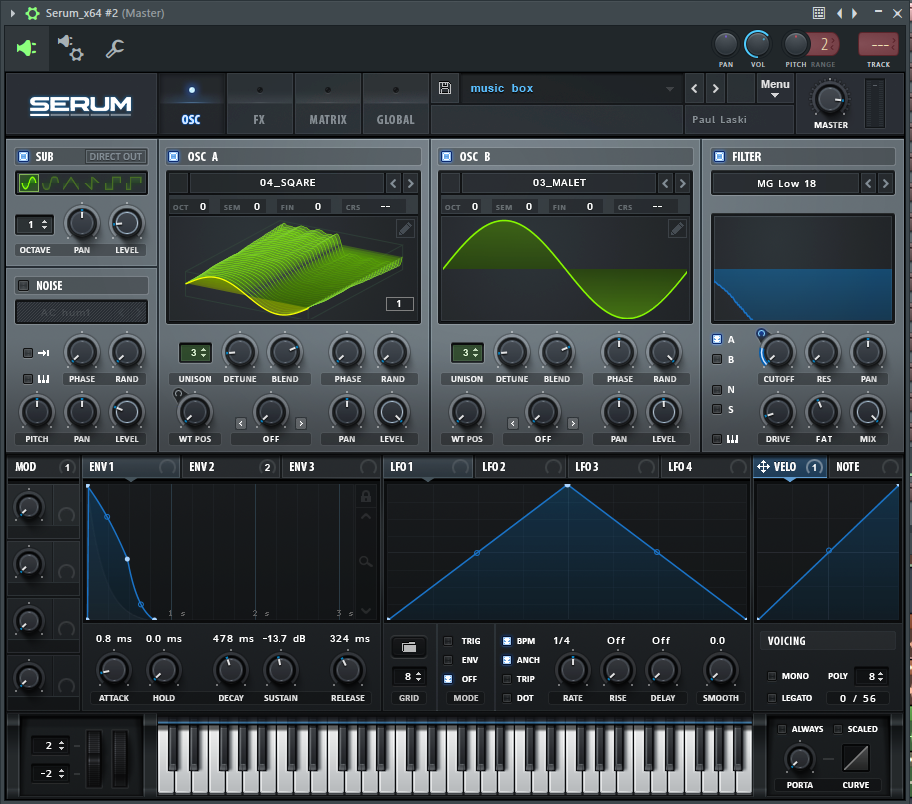Change the LFO grid size stepper
This screenshot has height=804, width=912.
409,677
